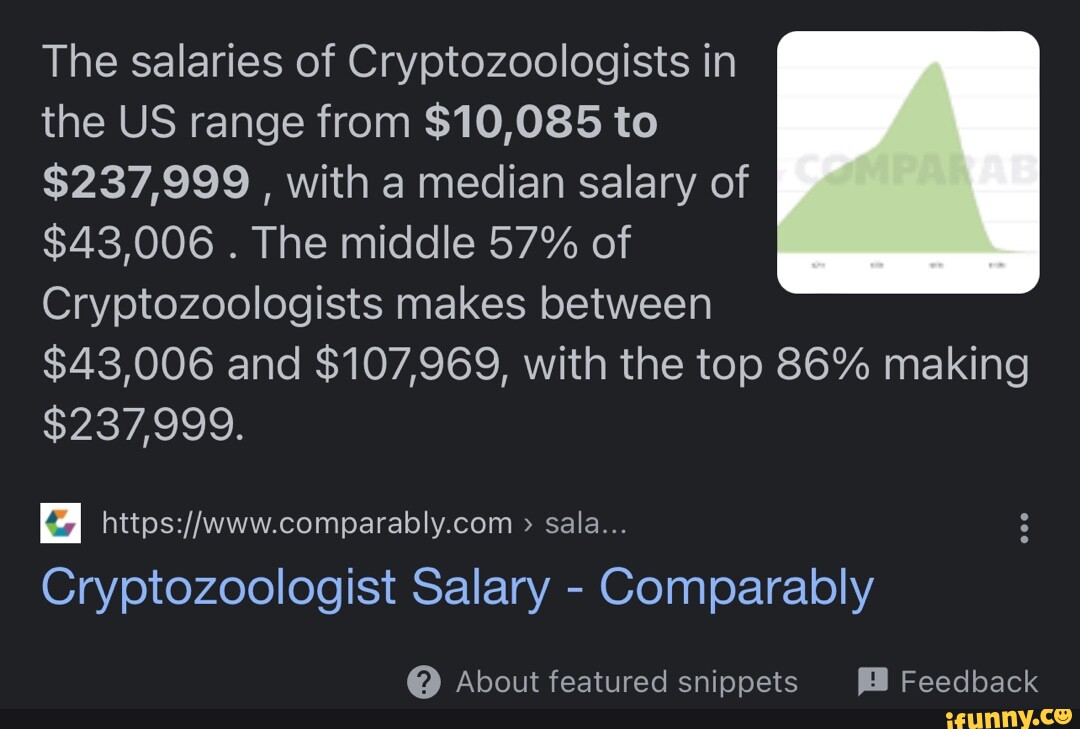
Task: Click the Comparably favicon beside the URL
Action: 62,522
